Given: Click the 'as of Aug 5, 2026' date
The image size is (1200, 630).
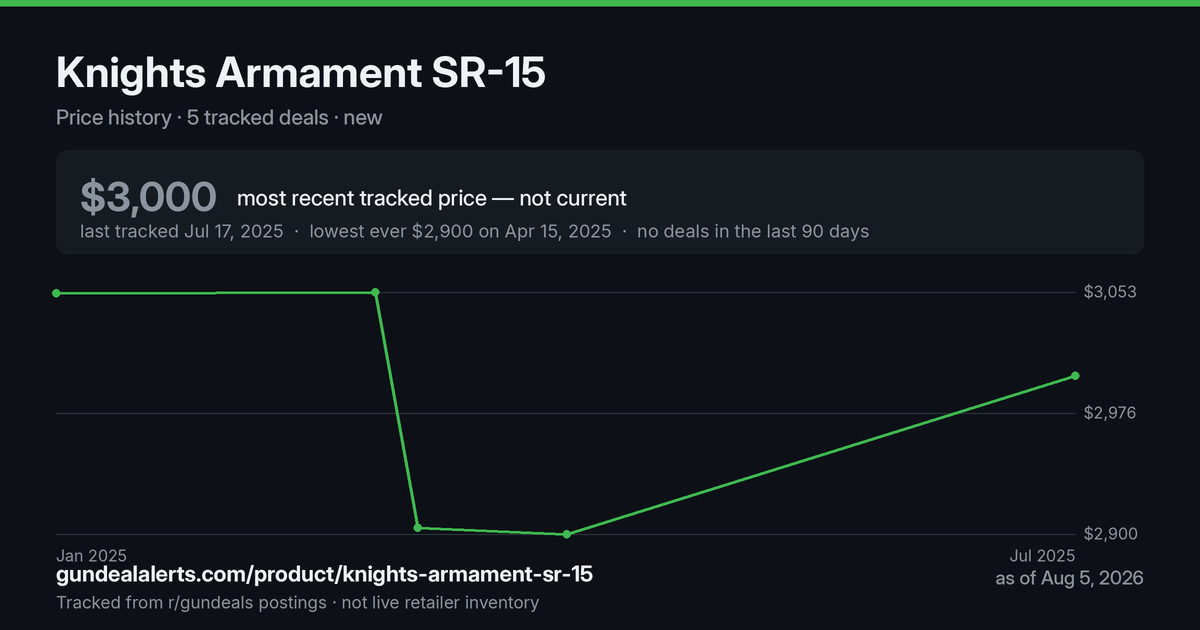Looking at the screenshot, I should (1069, 578).
